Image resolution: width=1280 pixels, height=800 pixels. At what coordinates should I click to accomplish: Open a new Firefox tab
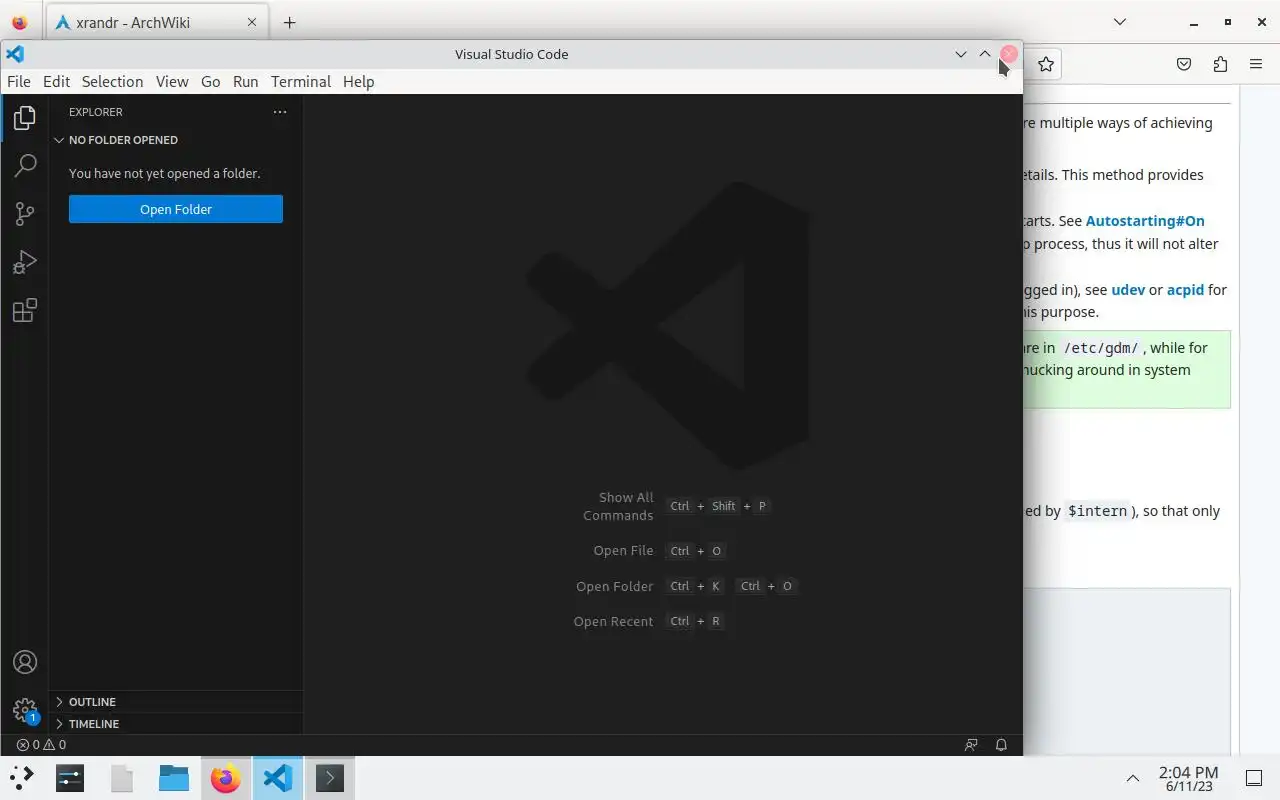289,22
